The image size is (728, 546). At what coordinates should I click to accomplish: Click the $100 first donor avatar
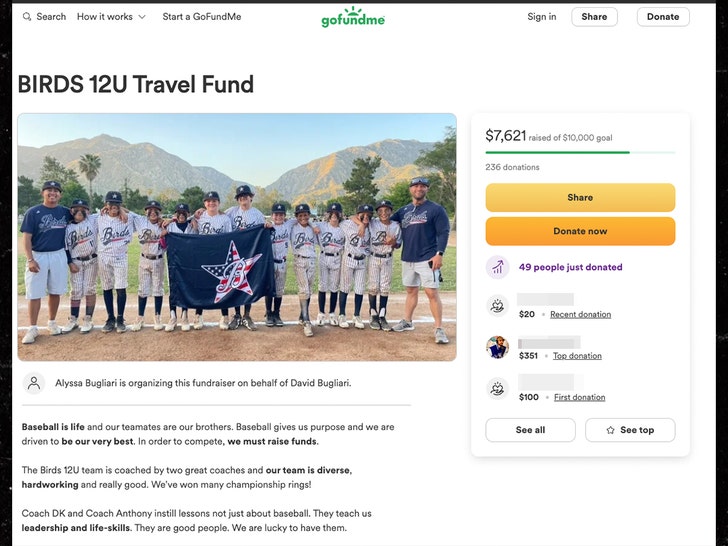click(x=497, y=389)
